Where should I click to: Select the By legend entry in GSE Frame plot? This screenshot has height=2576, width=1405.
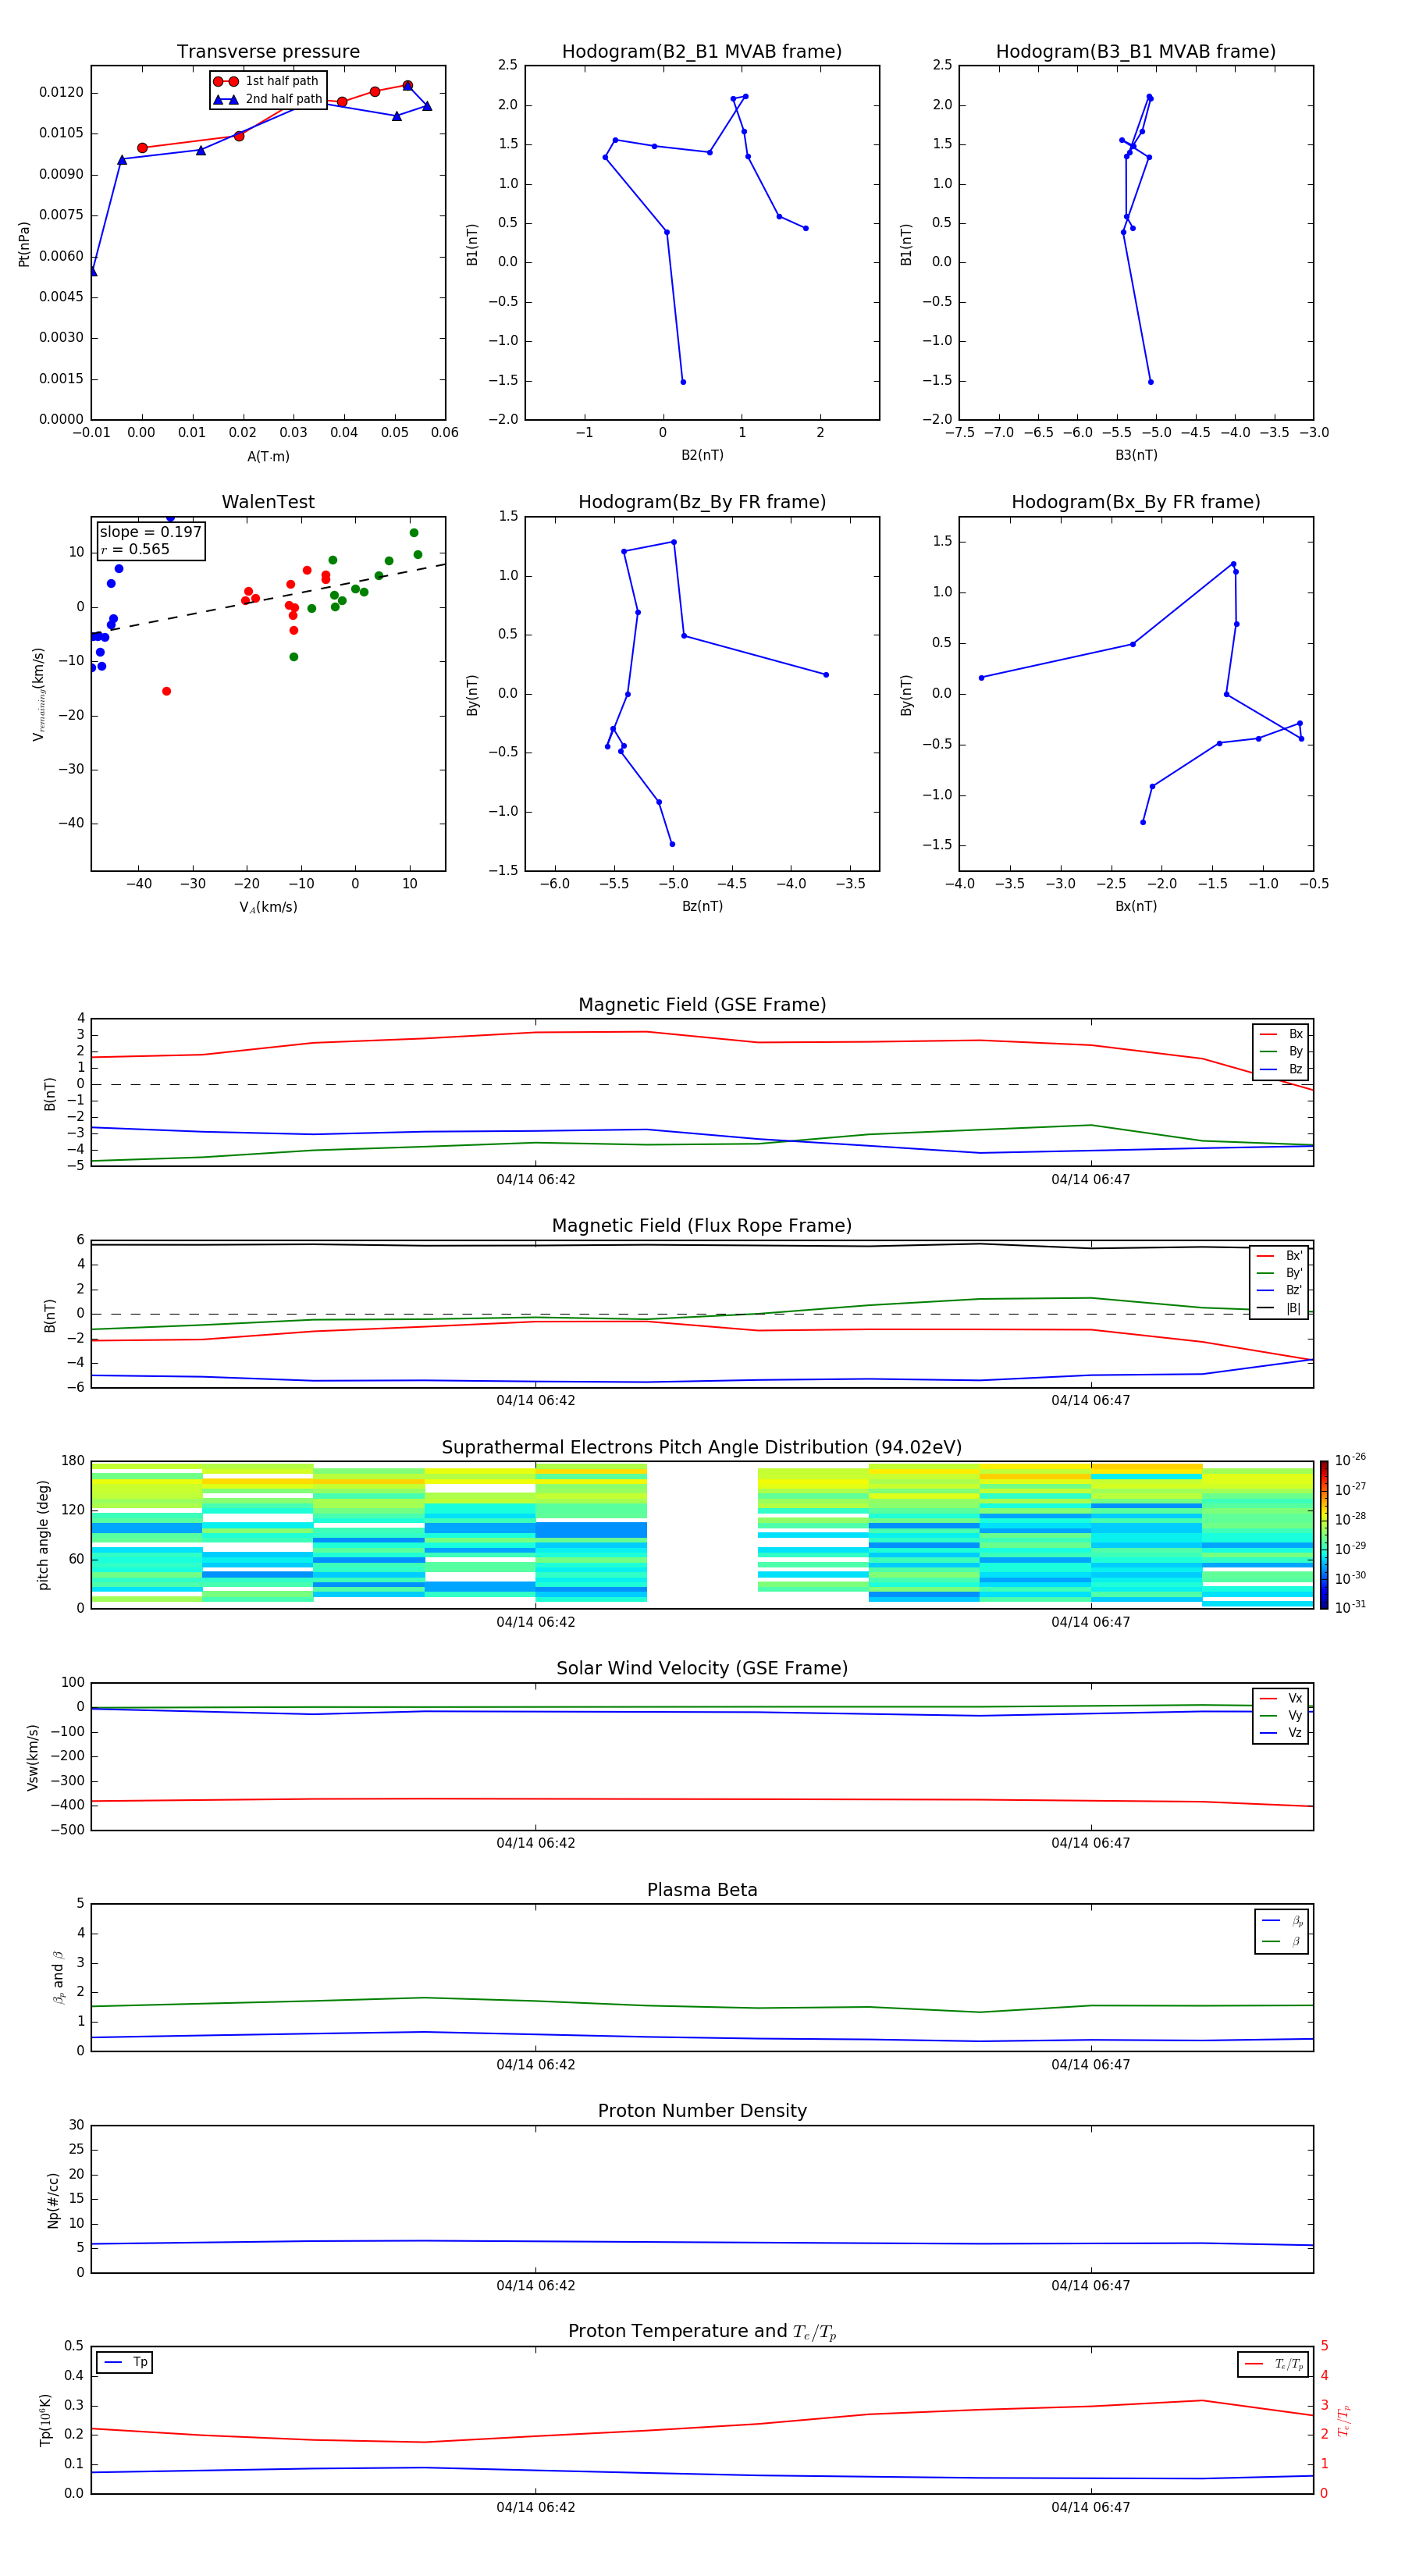tap(1281, 1051)
